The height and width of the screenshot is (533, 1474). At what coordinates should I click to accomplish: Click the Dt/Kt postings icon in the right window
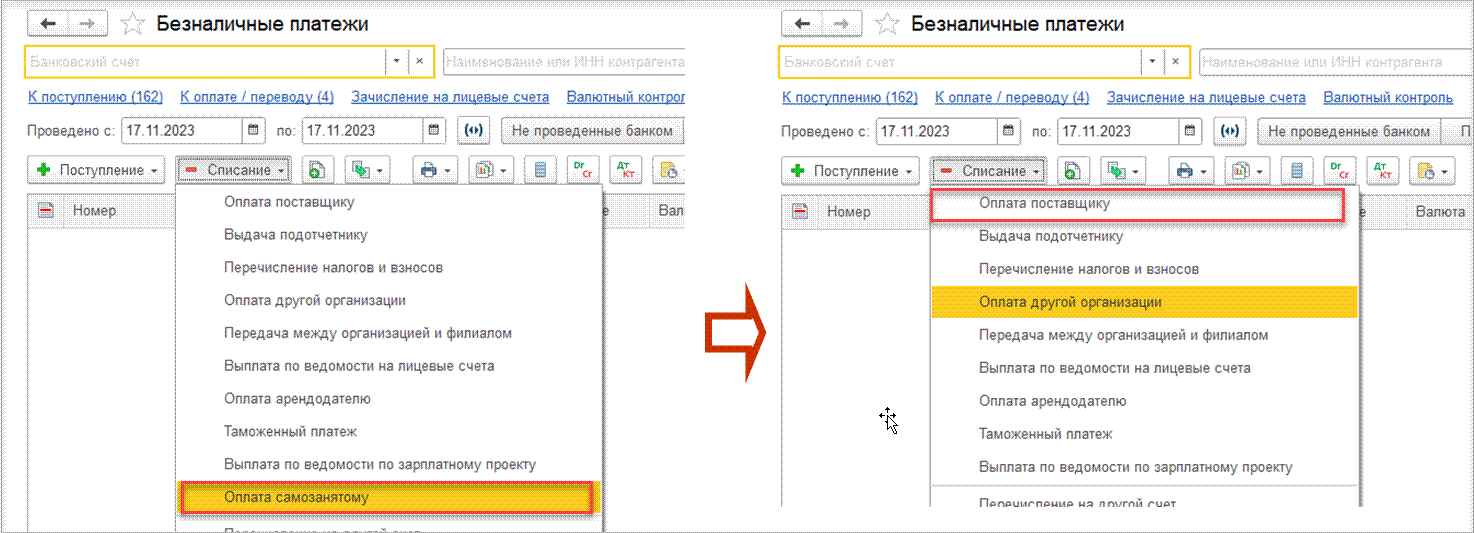1384,171
